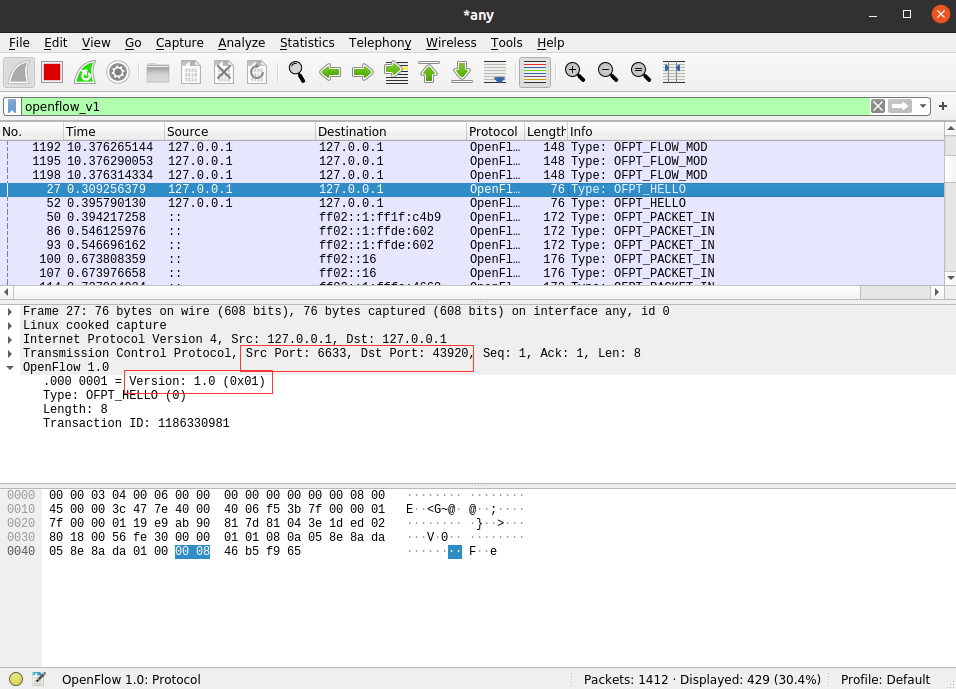The width and height of the screenshot is (956, 689).
Task: Go back in packet history
Action: pos(330,73)
